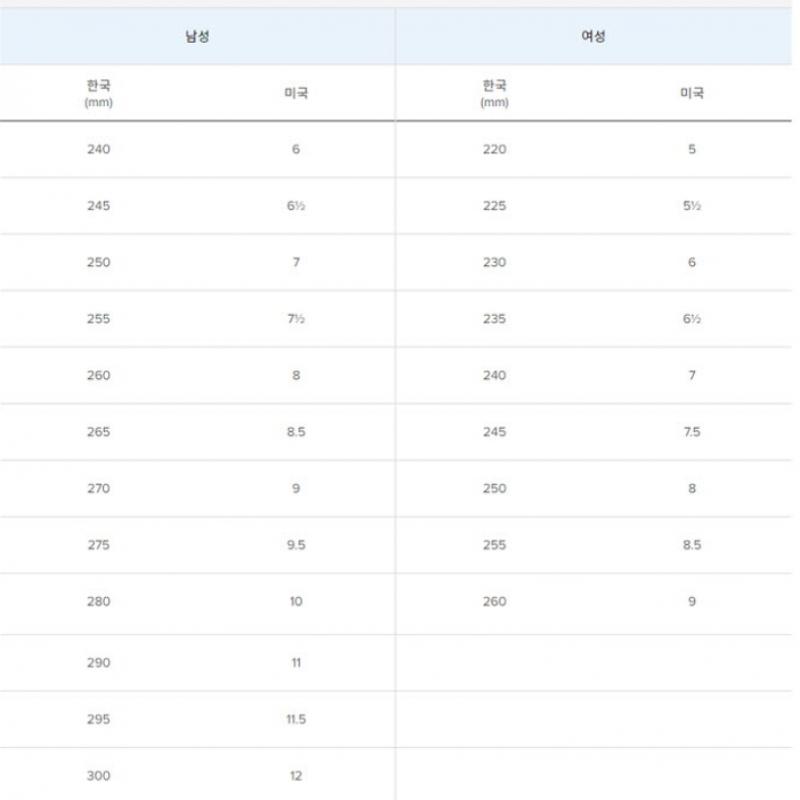
Task: Select the women's US 5½ cell
Action: 692,206
